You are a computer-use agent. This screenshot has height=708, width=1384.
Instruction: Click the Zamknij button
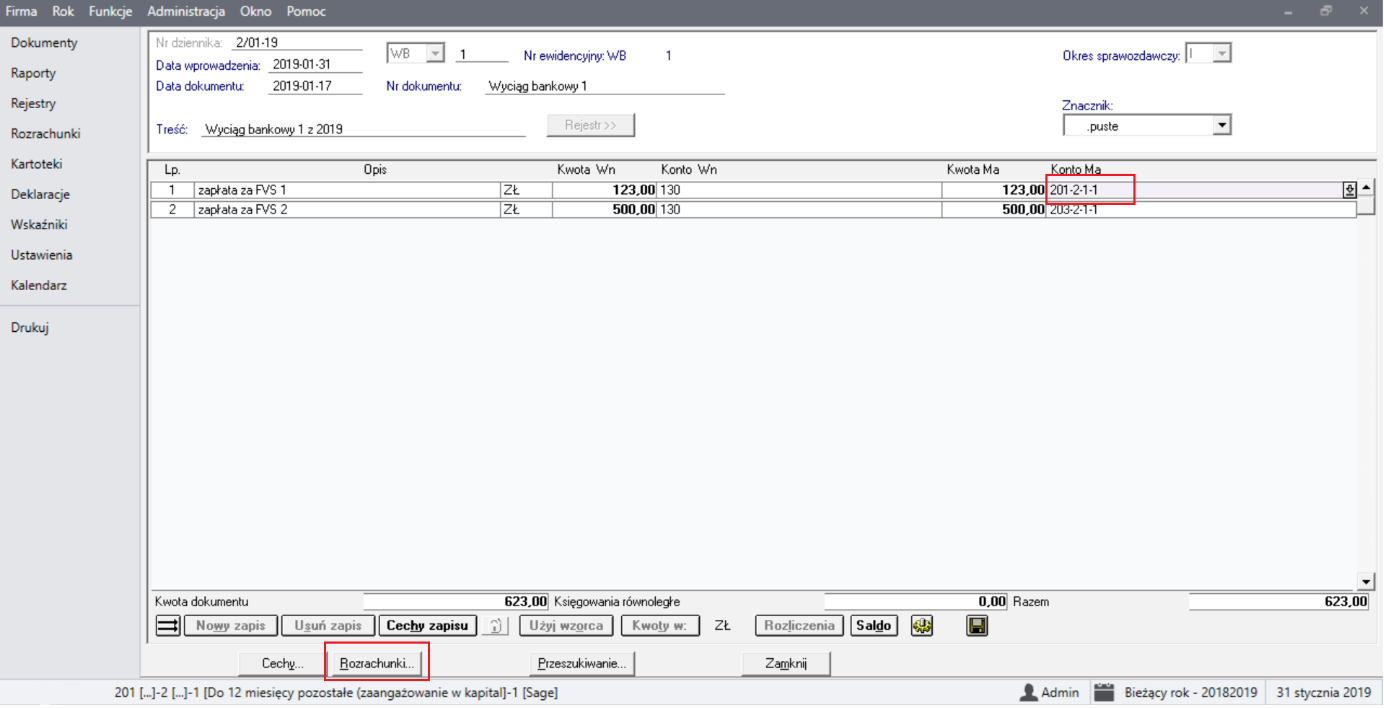tap(786, 663)
